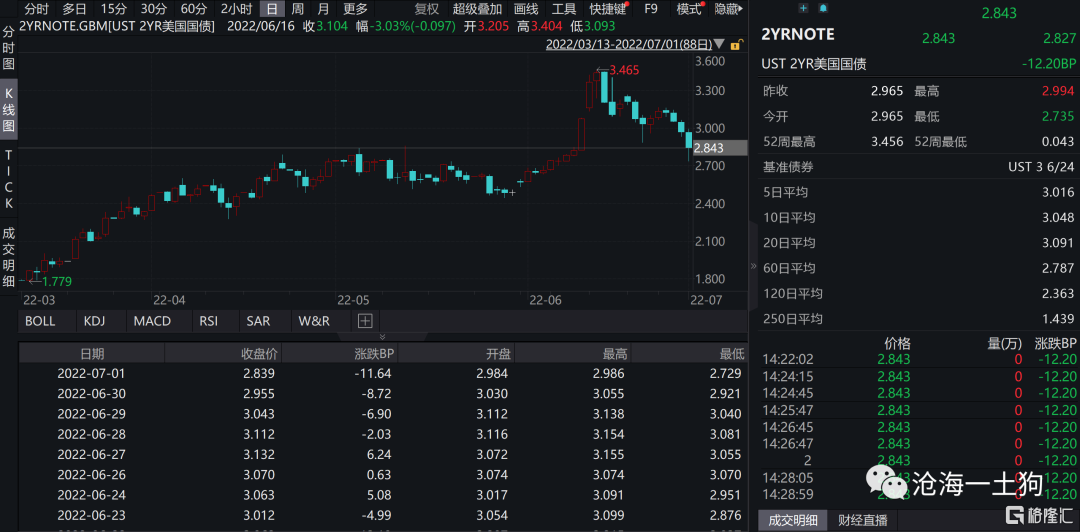Enable the MACD indicator
The width and height of the screenshot is (1080, 532).
pyautogui.click(x=152, y=320)
